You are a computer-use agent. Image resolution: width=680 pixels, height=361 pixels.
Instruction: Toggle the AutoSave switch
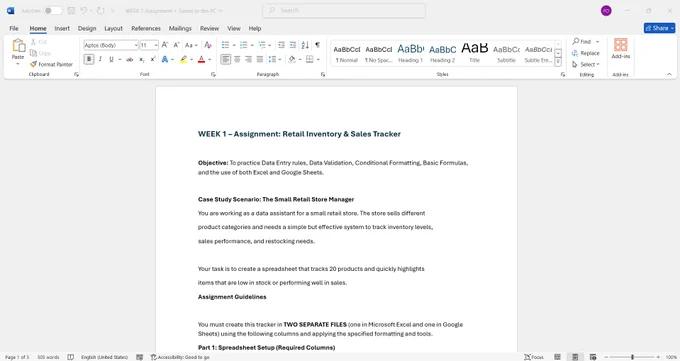point(53,10)
